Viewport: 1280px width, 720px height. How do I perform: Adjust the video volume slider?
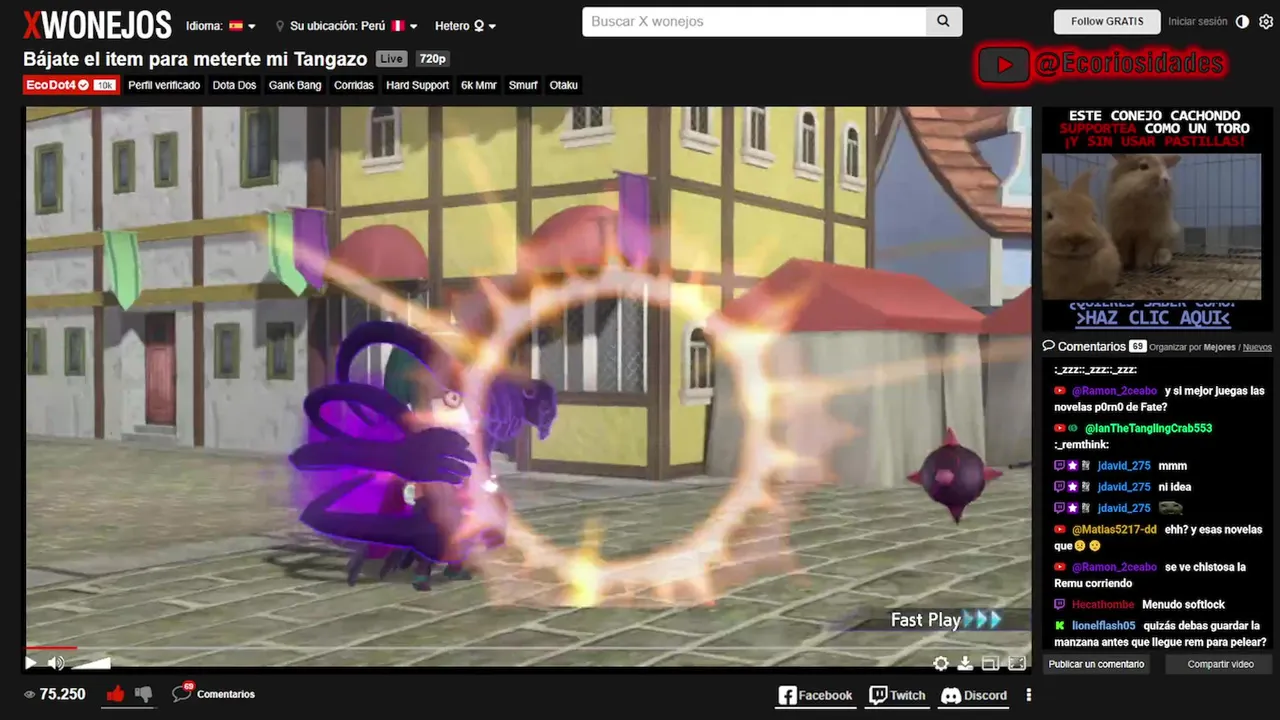pyautogui.click(x=92, y=662)
